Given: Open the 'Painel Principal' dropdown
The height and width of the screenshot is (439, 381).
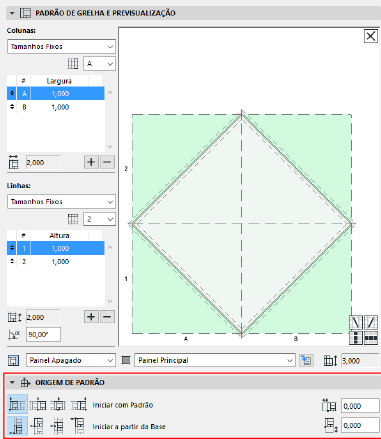Looking at the screenshot, I should tap(215, 360).
